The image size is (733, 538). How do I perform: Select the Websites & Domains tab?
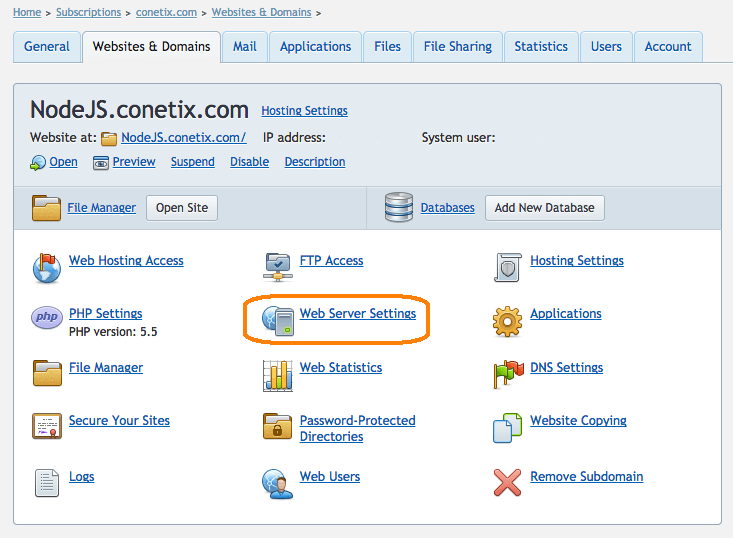(x=151, y=47)
